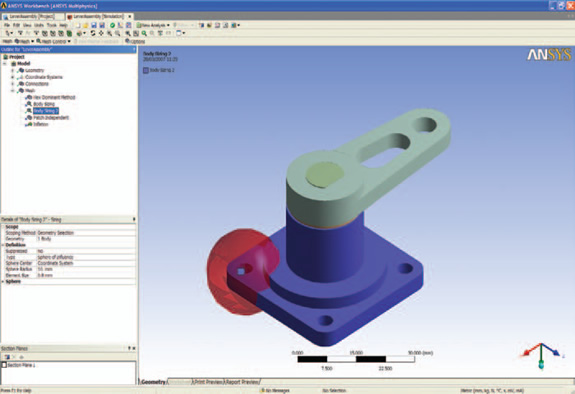Select Coordinate Systems in the outline
The image size is (575, 394).
tap(44, 77)
